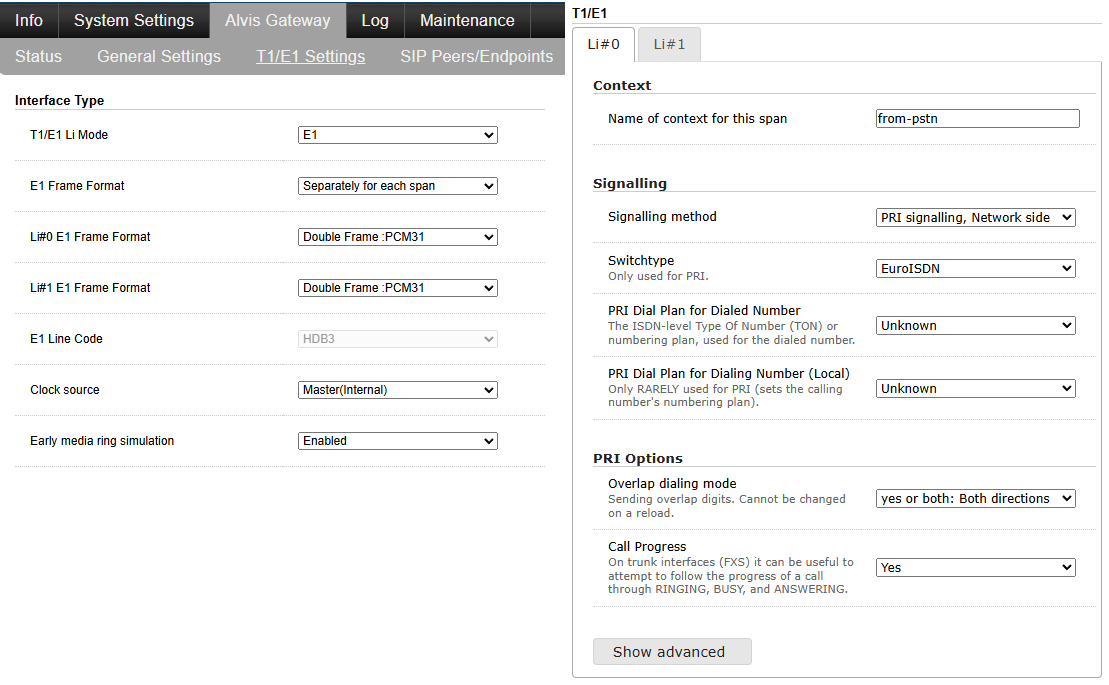The height and width of the screenshot is (685, 1109).
Task: Open the Status sub-menu
Action: (x=38, y=56)
